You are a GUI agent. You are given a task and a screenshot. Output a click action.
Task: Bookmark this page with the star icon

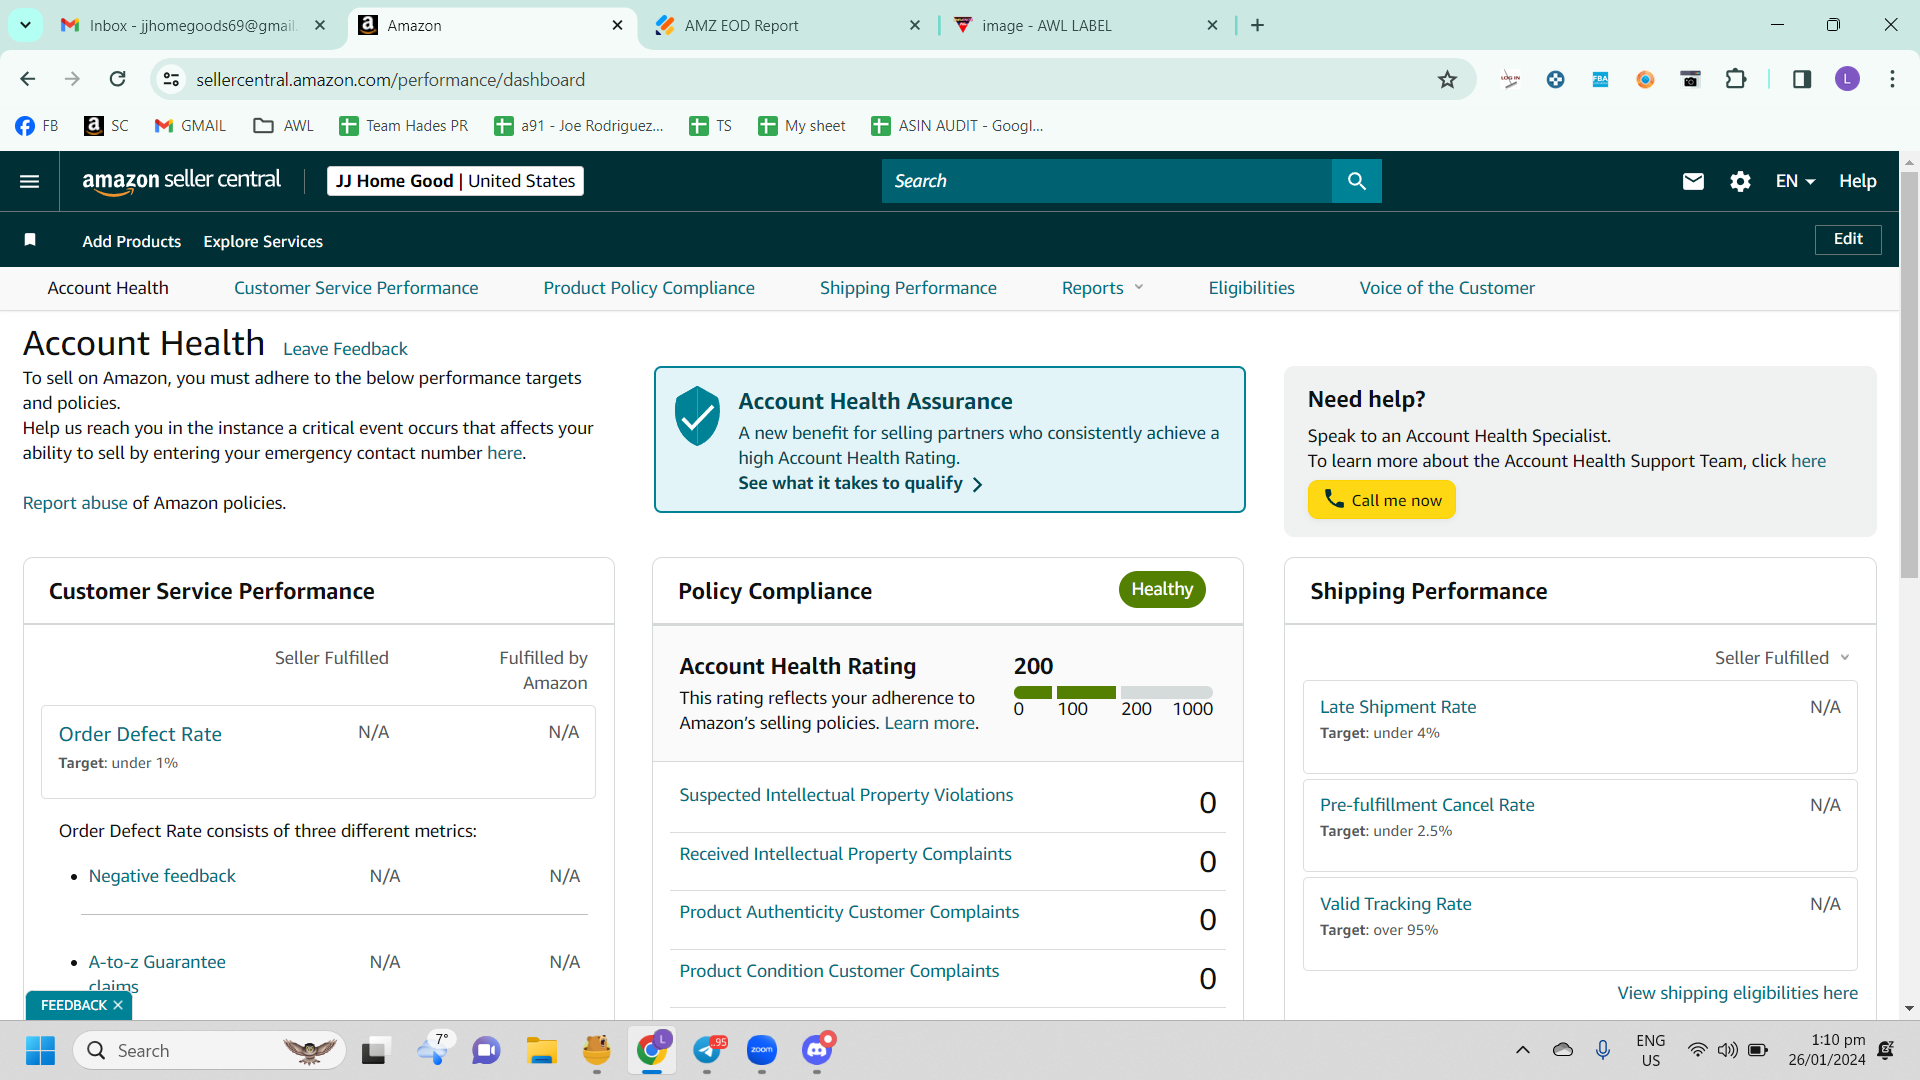[1447, 80]
